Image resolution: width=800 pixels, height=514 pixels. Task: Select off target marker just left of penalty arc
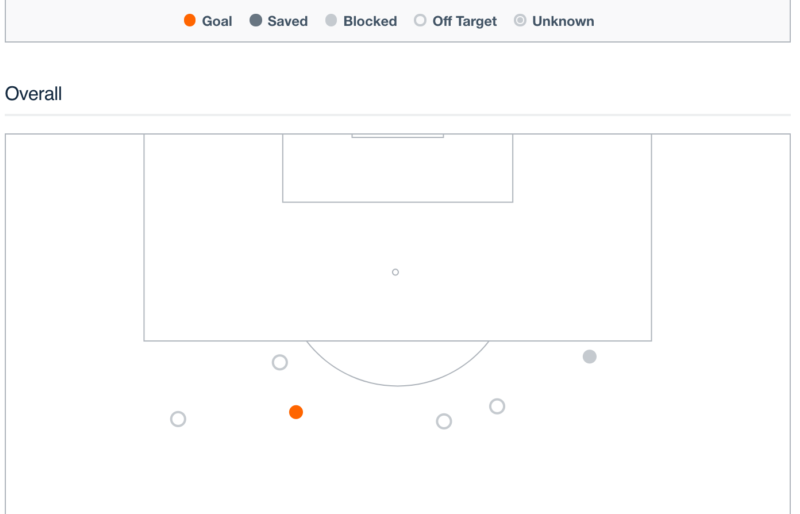(x=280, y=362)
